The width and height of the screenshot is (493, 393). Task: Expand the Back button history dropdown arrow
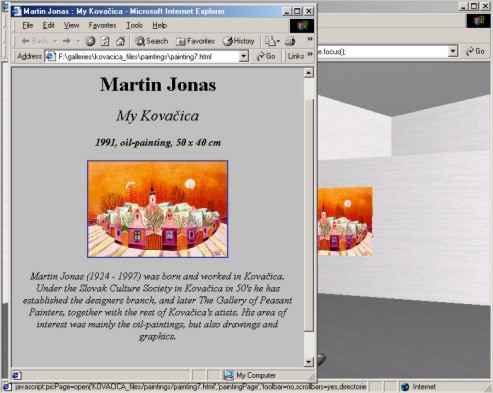(55, 41)
